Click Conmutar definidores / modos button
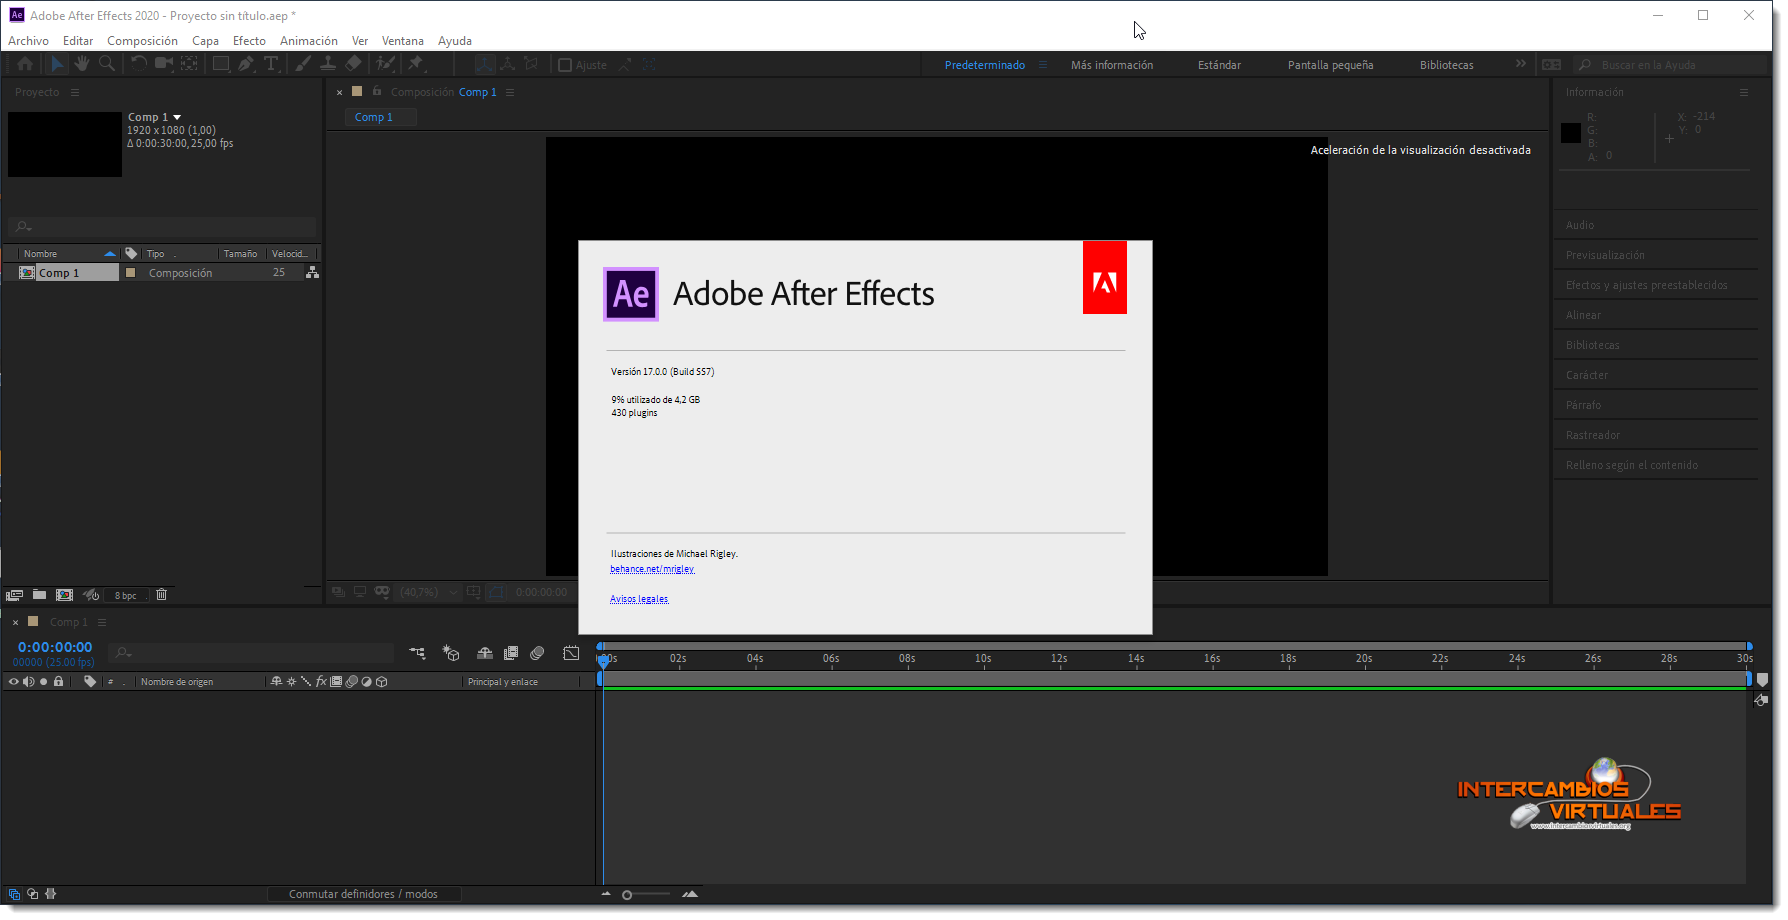This screenshot has width=1788, height=920. (x=363, y=894)
